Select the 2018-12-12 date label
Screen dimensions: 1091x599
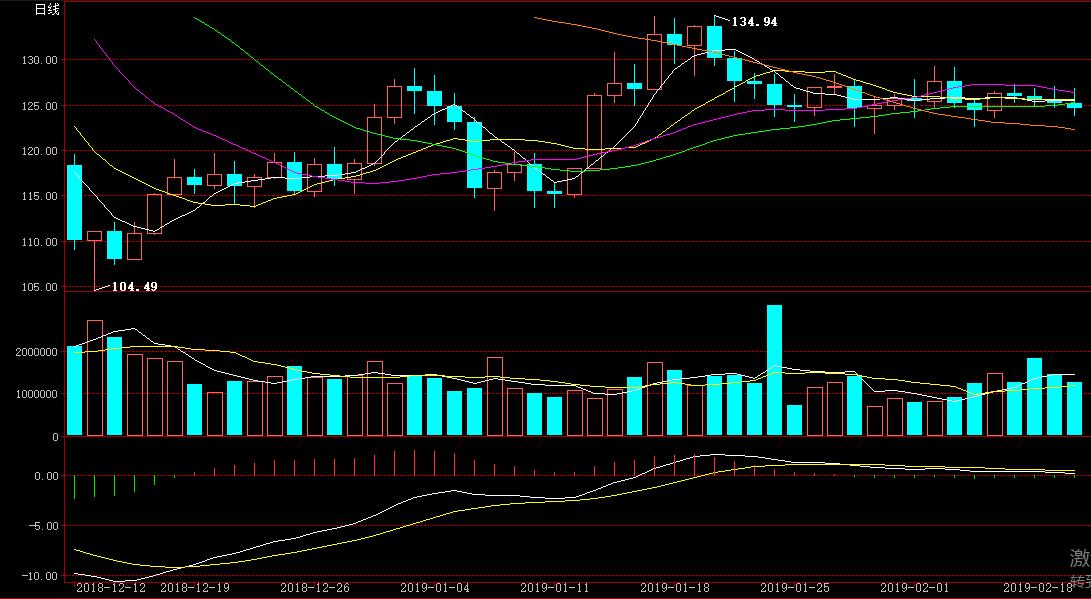[111, 588]
